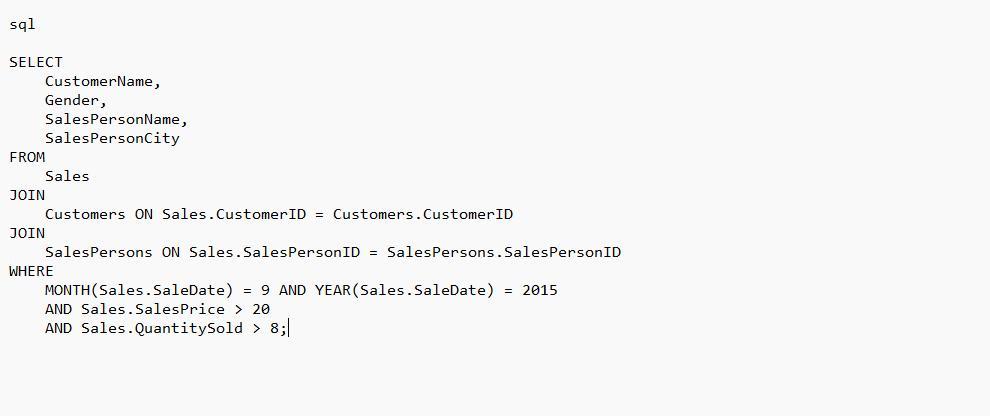Viewport: 990px width, 416px height.
Task: Click the SELECT keyword
Action: click(36, 62)
